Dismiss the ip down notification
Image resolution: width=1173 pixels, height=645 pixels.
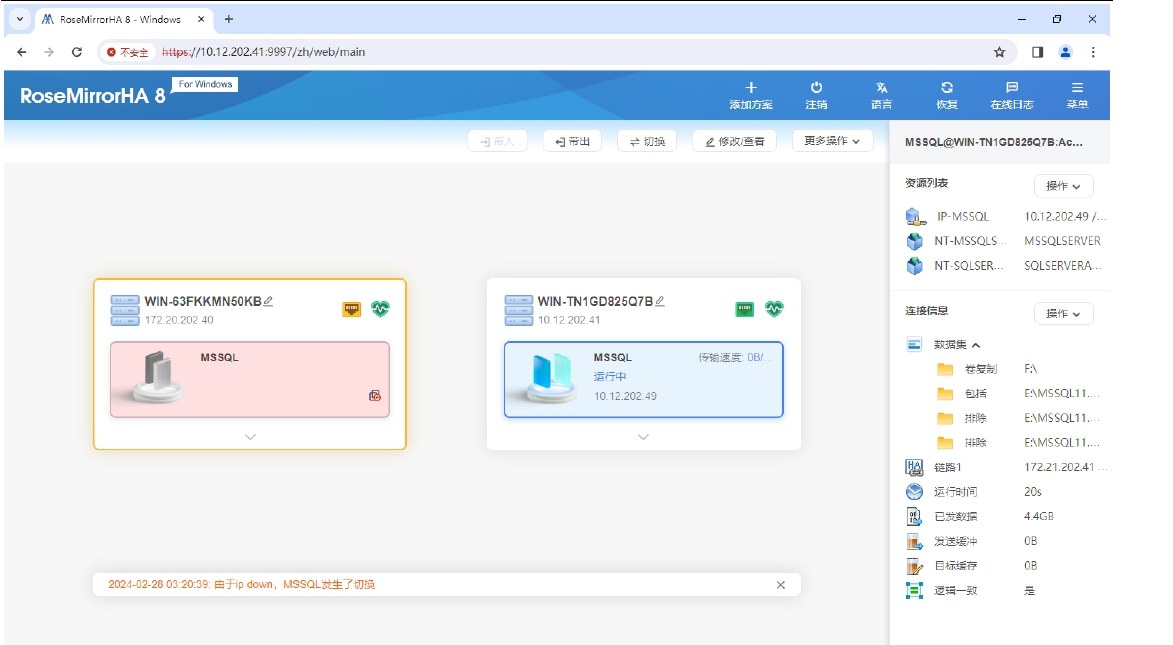click(x=781, y=585)
